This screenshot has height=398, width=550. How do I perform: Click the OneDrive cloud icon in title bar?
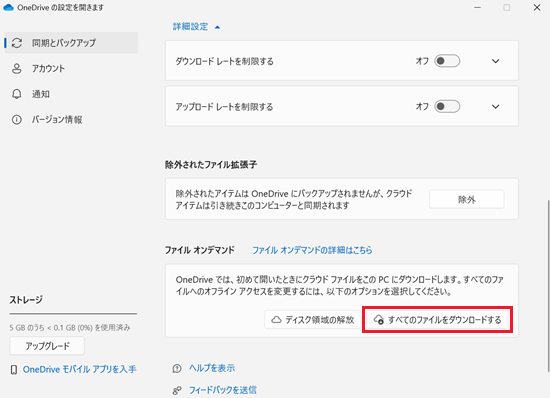[x=8, y=7]
